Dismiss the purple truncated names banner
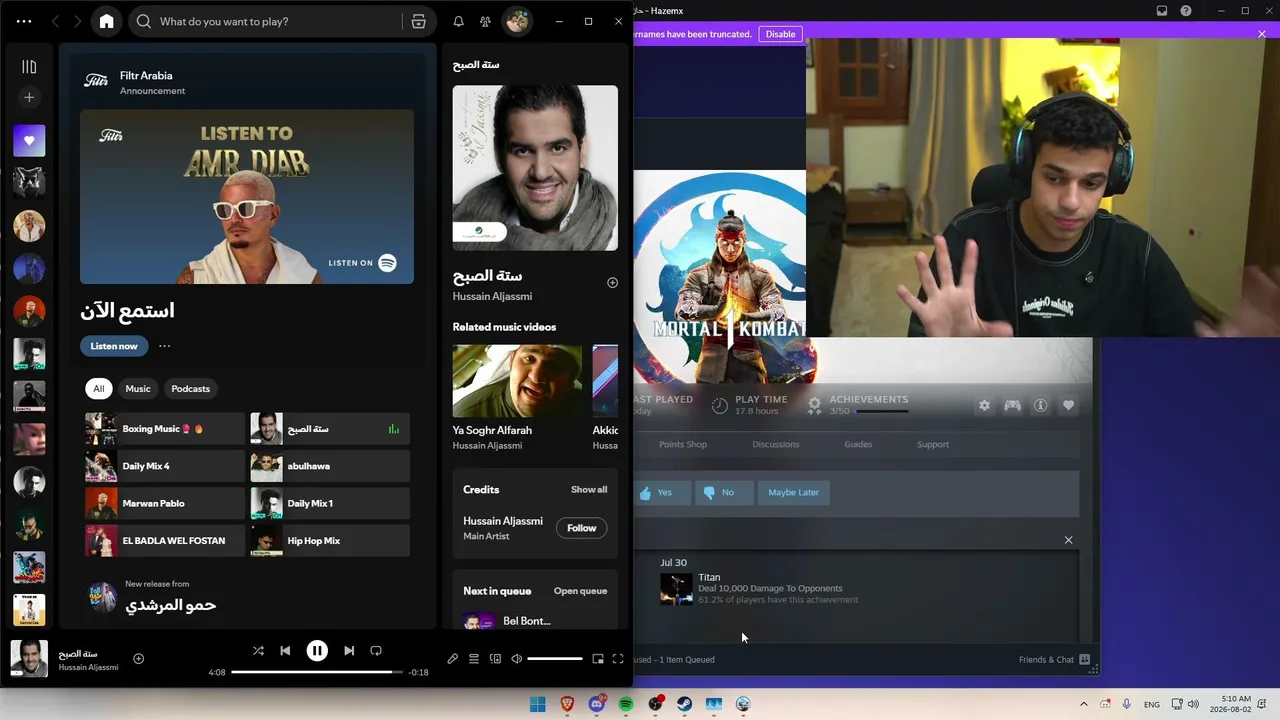The width and height of the screenshot is (1280, 720). [x=1262, y=34]
